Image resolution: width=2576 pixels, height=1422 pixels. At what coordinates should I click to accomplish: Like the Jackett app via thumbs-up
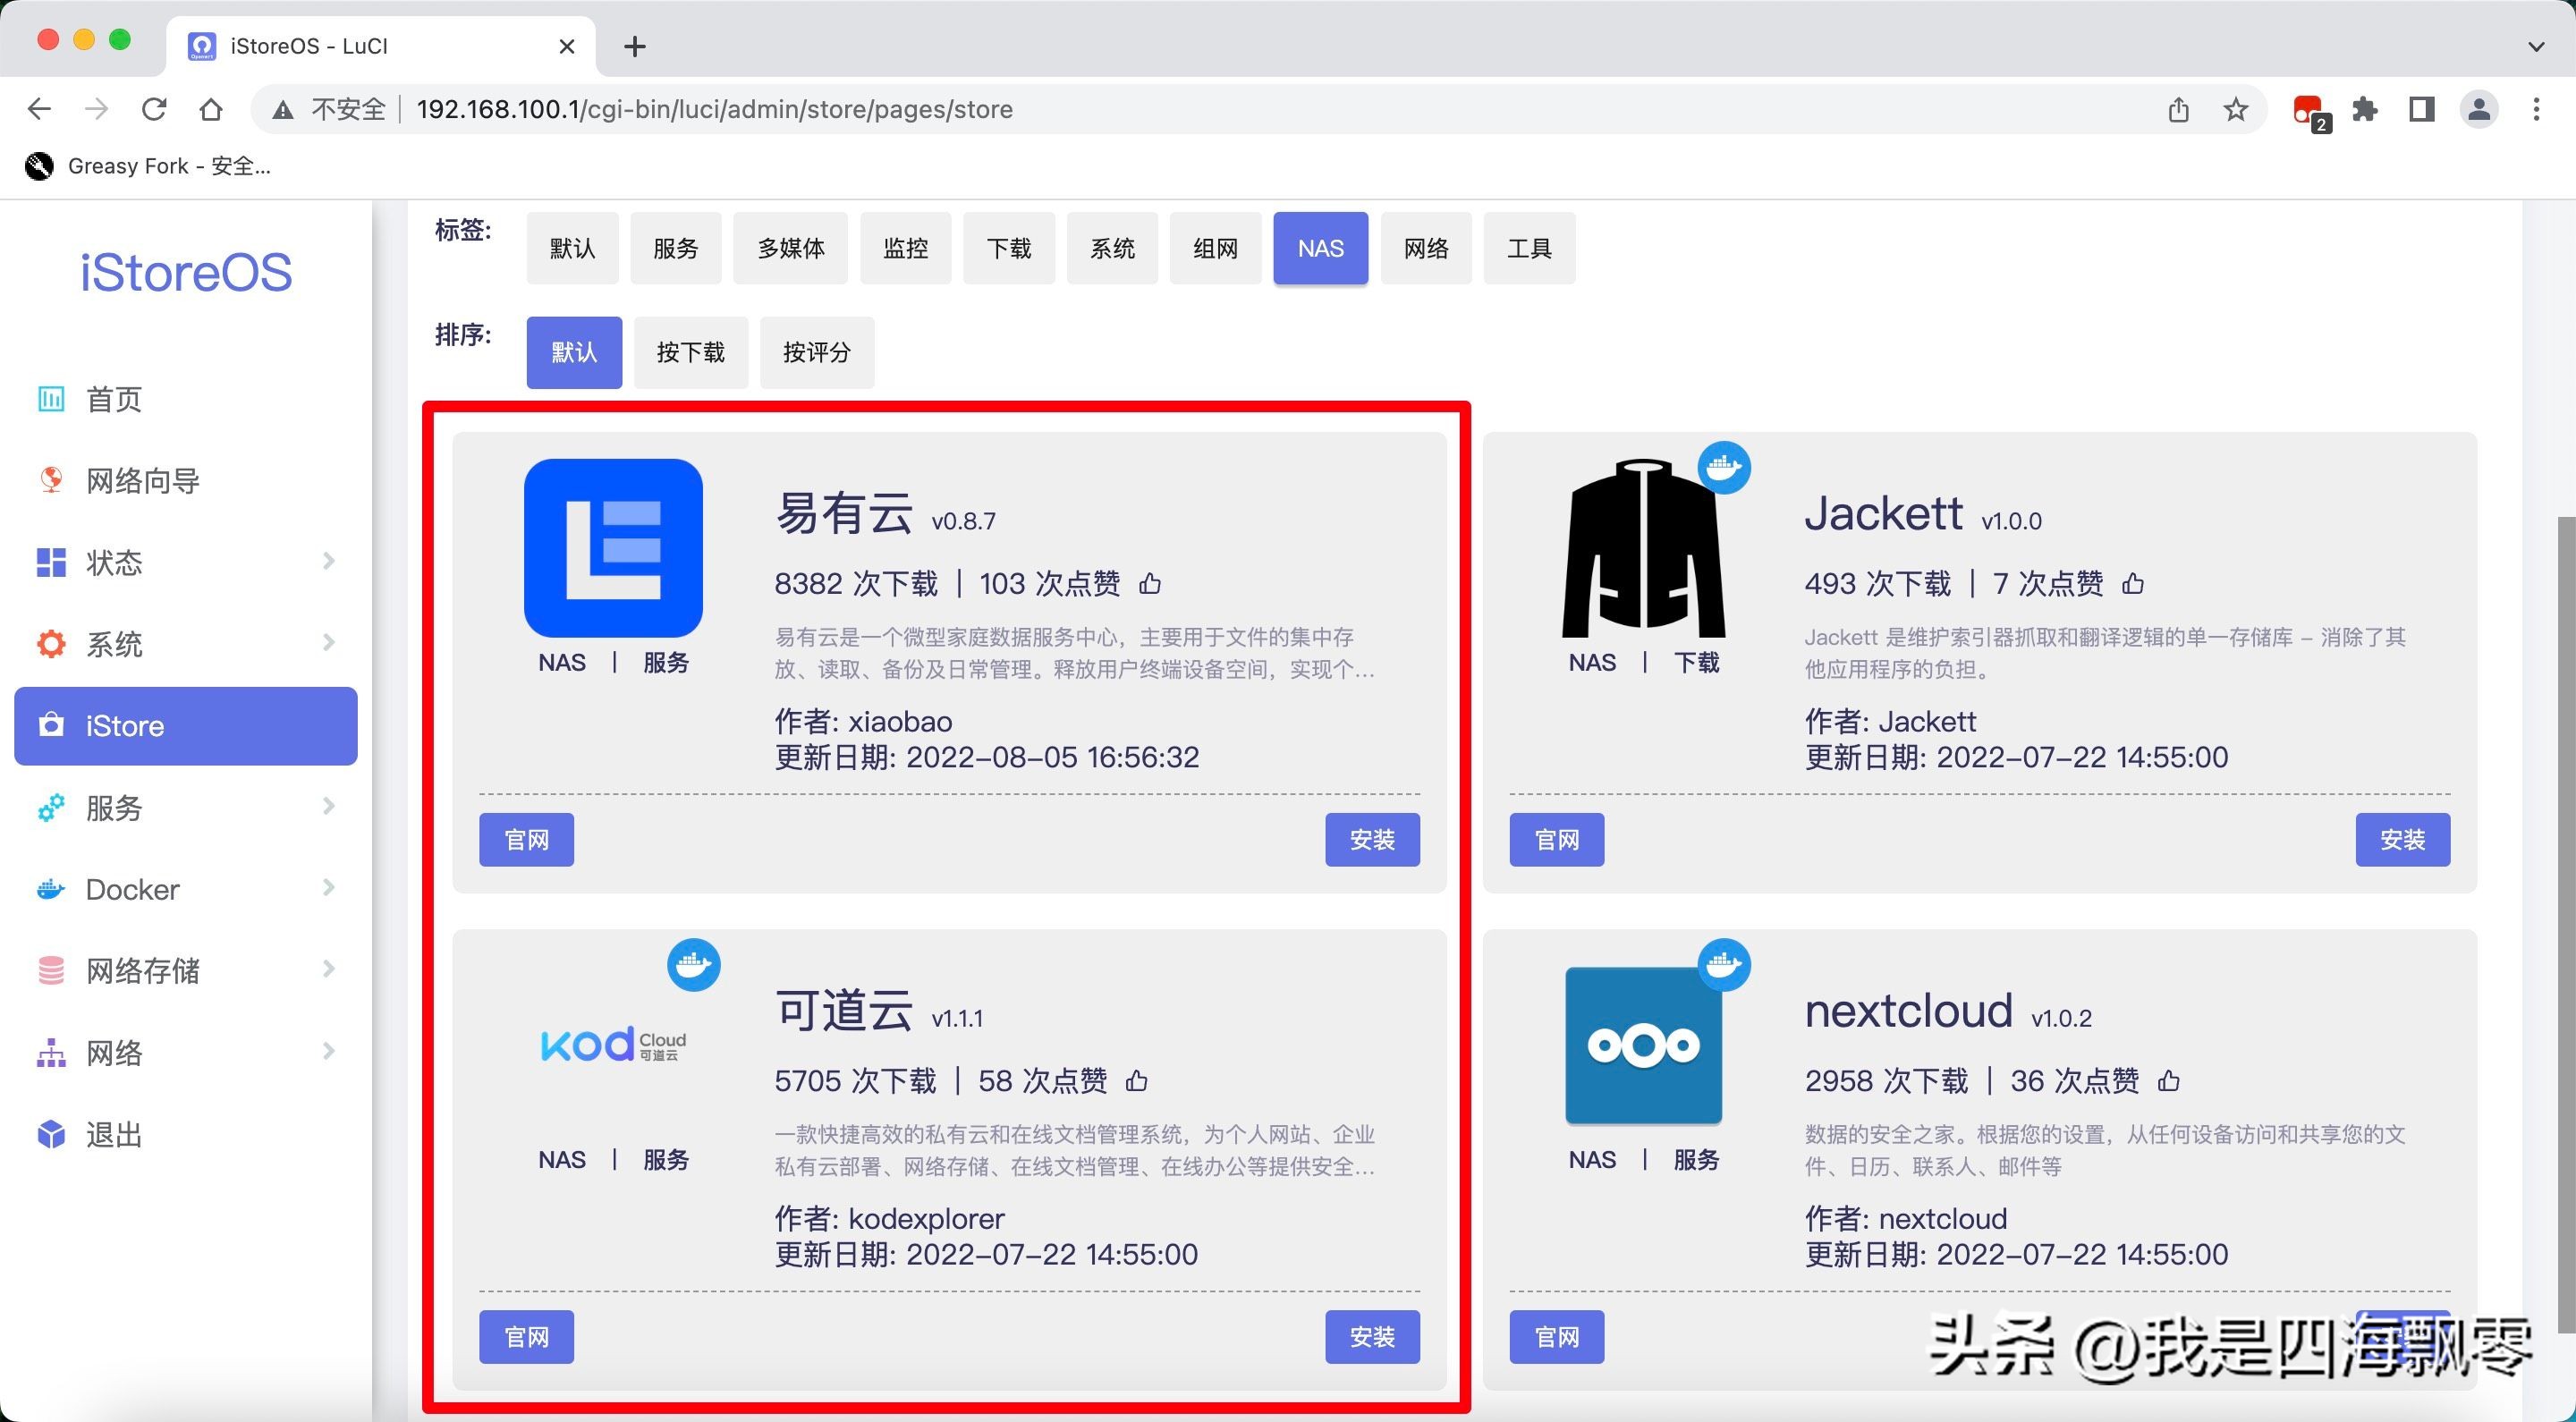tap(2133, 583)
